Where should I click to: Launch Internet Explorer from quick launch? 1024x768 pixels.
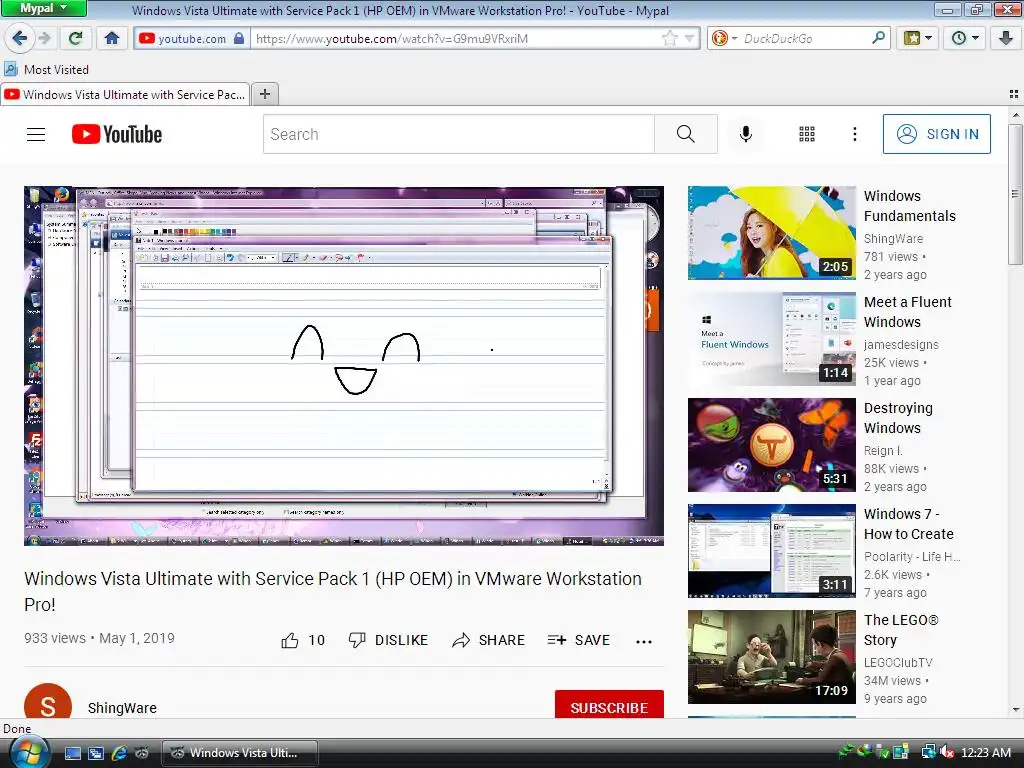click(x=119, y=753)
